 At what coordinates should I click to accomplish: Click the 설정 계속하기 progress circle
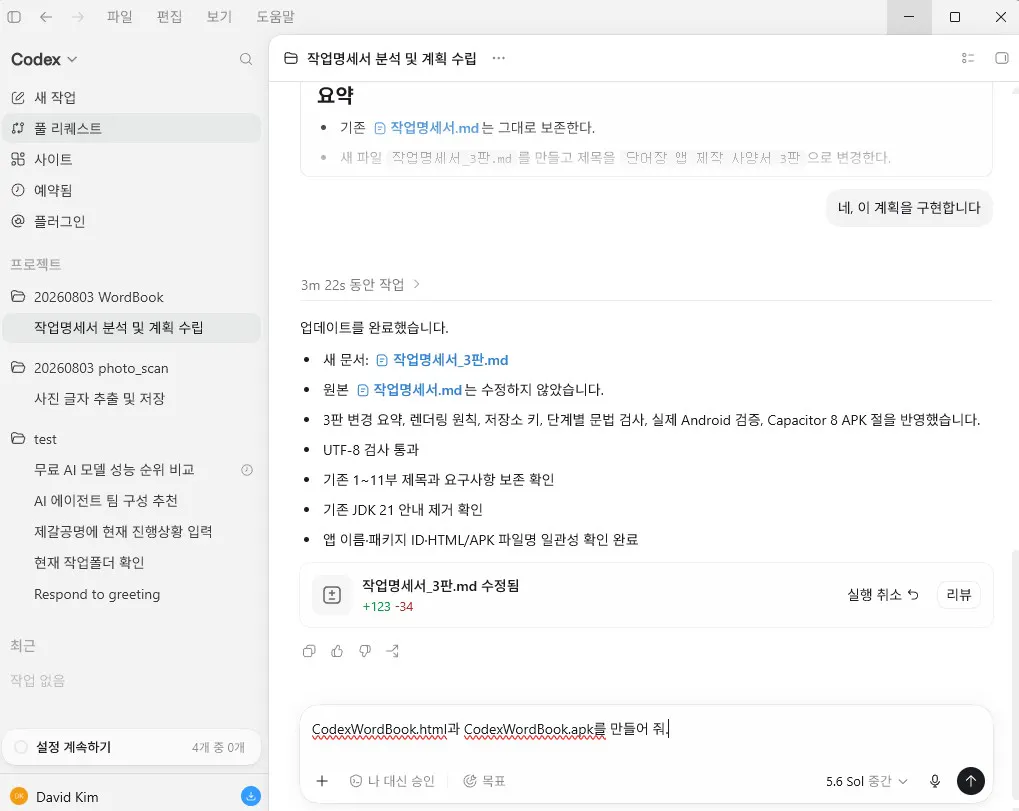pos(21,747)
